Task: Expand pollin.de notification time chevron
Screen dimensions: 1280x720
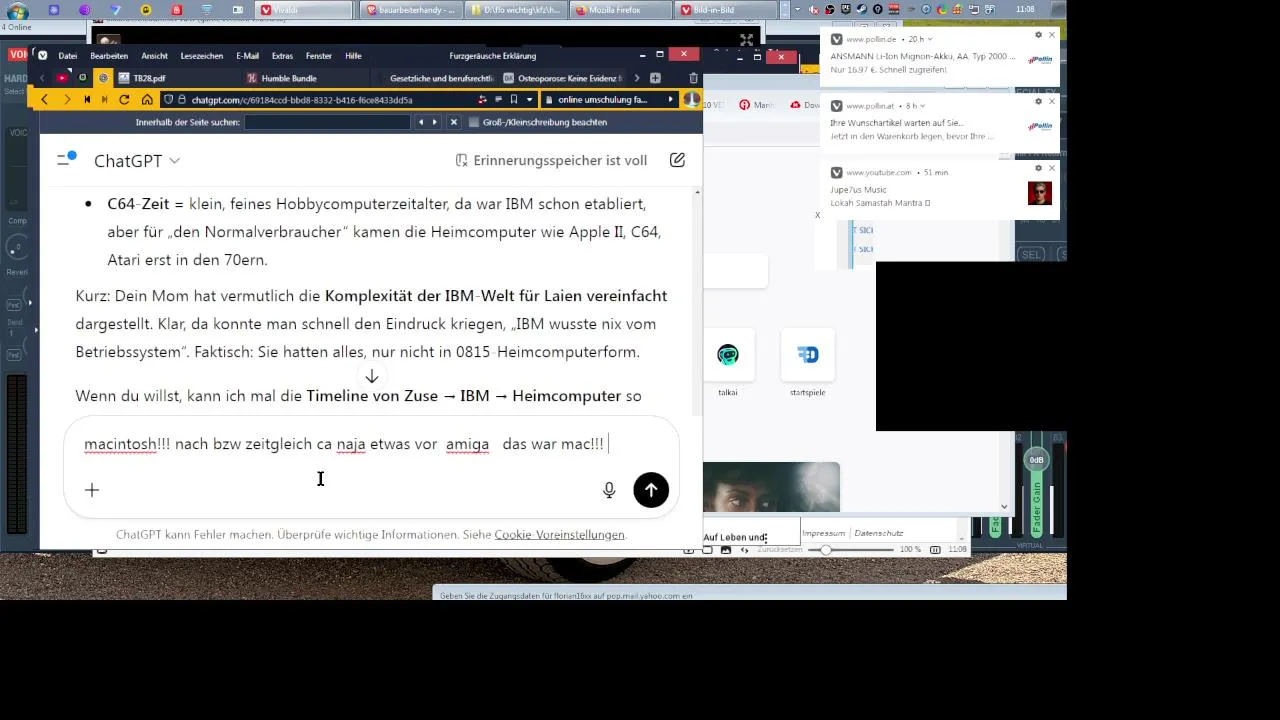Action: 931,39
